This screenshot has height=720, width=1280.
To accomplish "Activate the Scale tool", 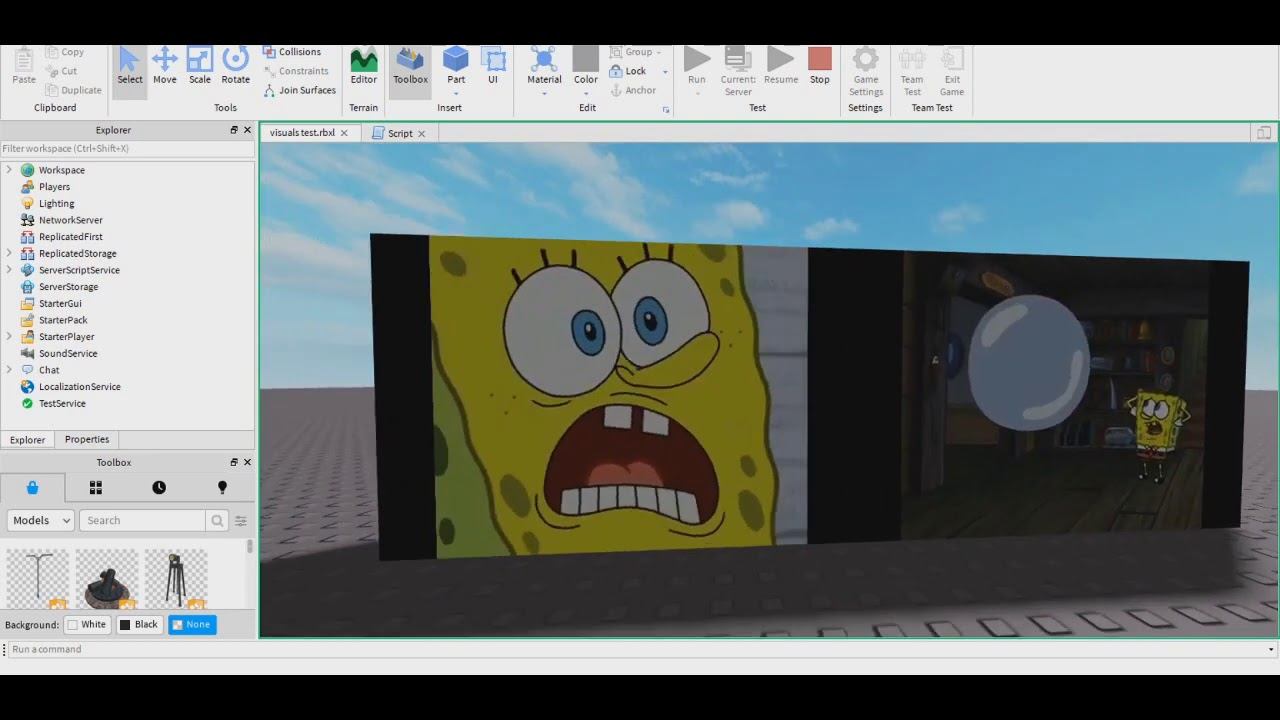I will (x=200, y=67).
